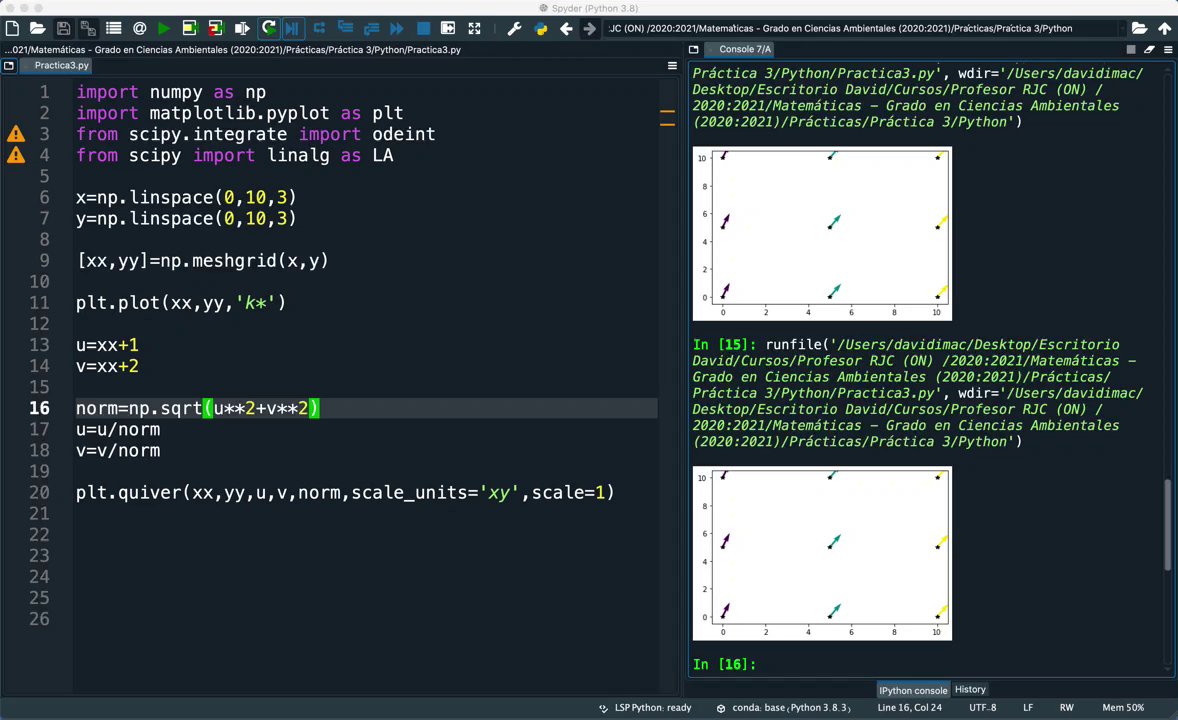Open a file using the folder icon
The image size is (1178, 720).
pyautogui.click(x=37, y=29)
